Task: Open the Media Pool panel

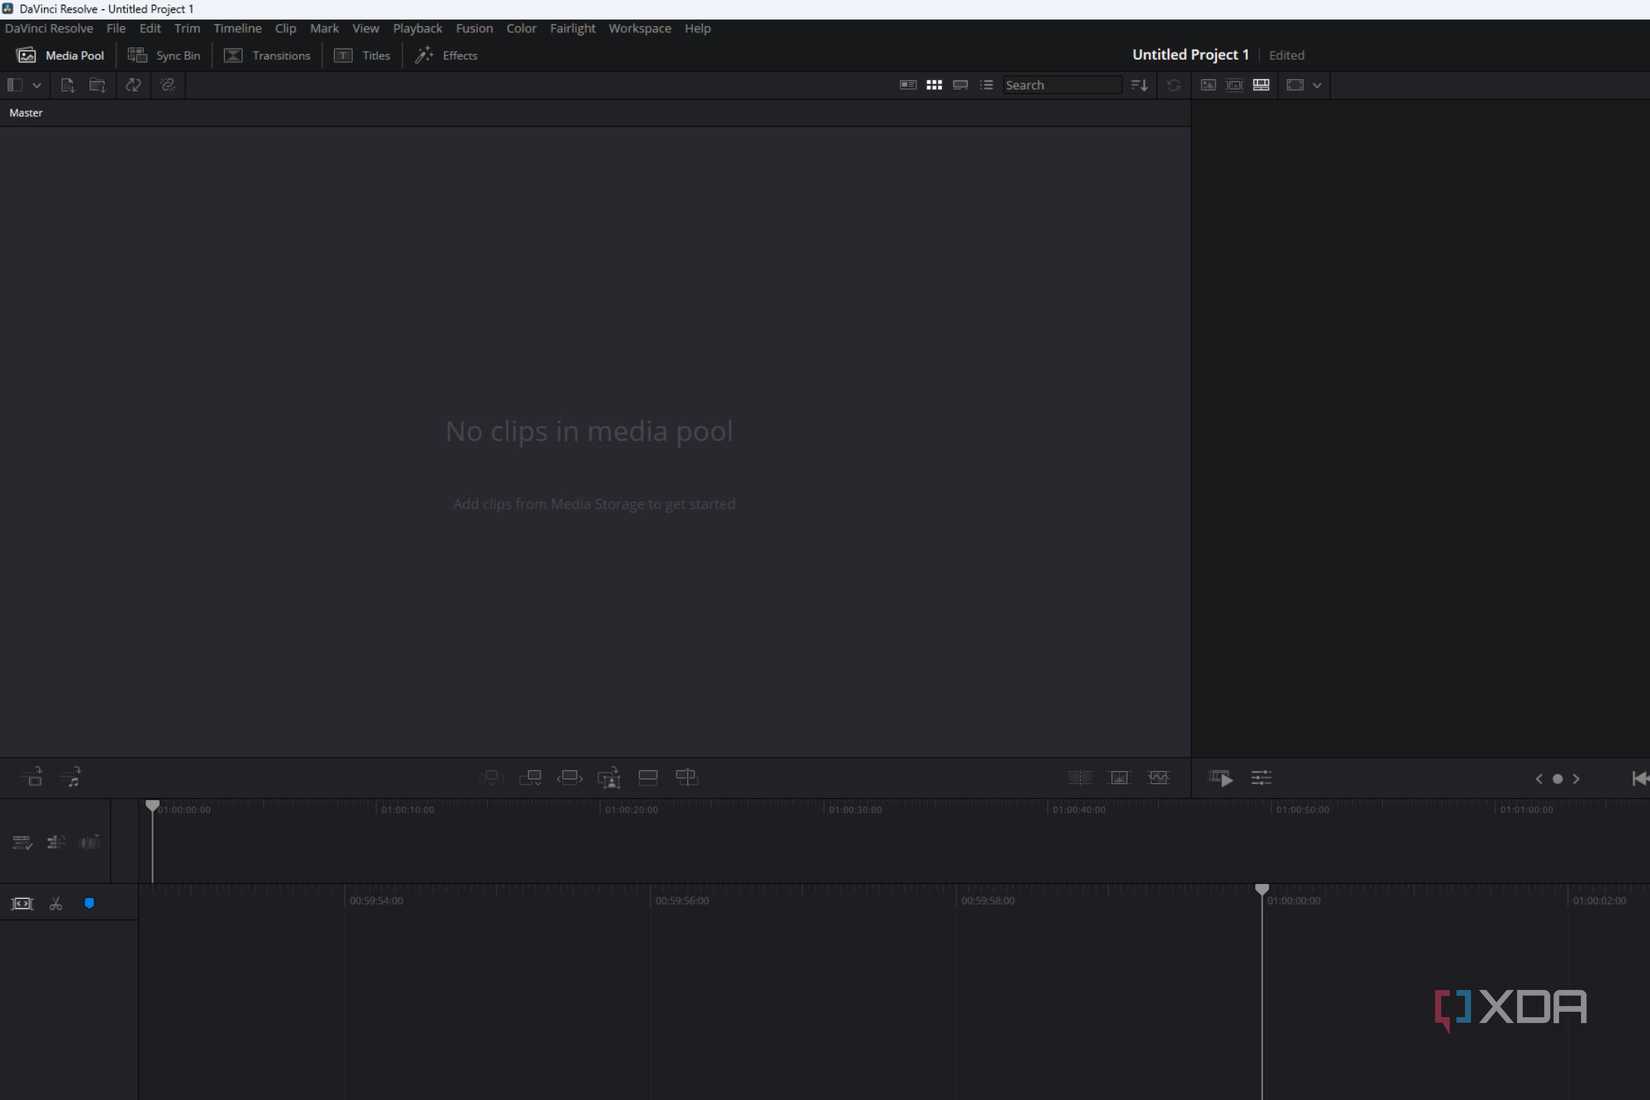Action: [x=60, y=55]
